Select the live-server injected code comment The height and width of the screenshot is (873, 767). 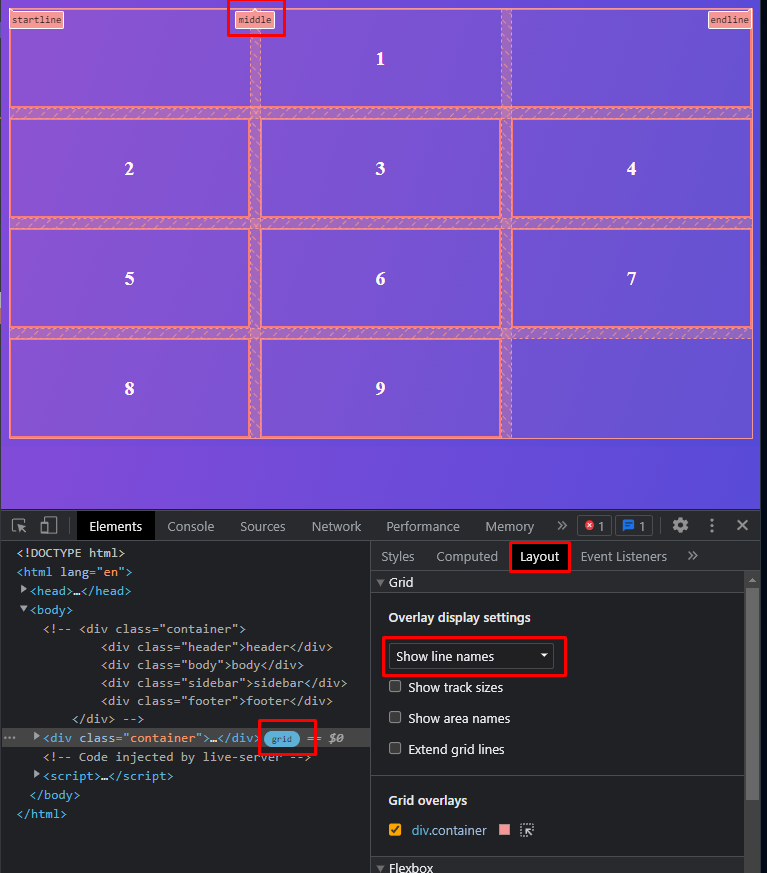coord(176,757)
